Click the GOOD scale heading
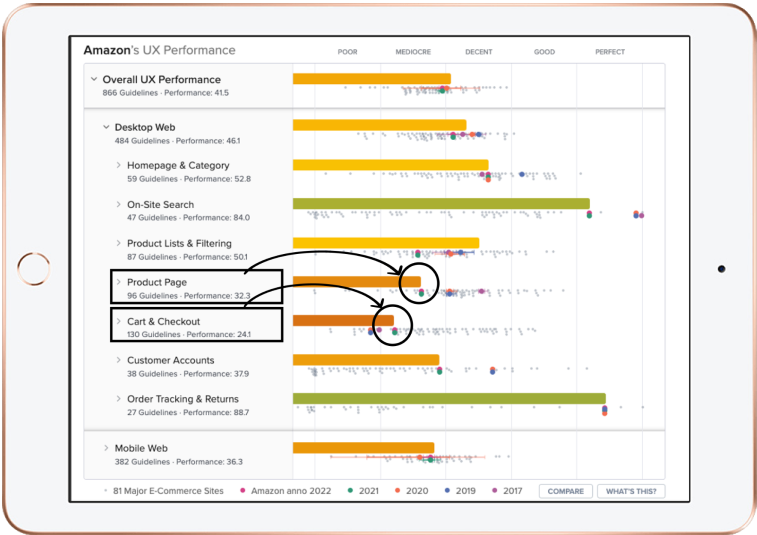 [545, 52]
